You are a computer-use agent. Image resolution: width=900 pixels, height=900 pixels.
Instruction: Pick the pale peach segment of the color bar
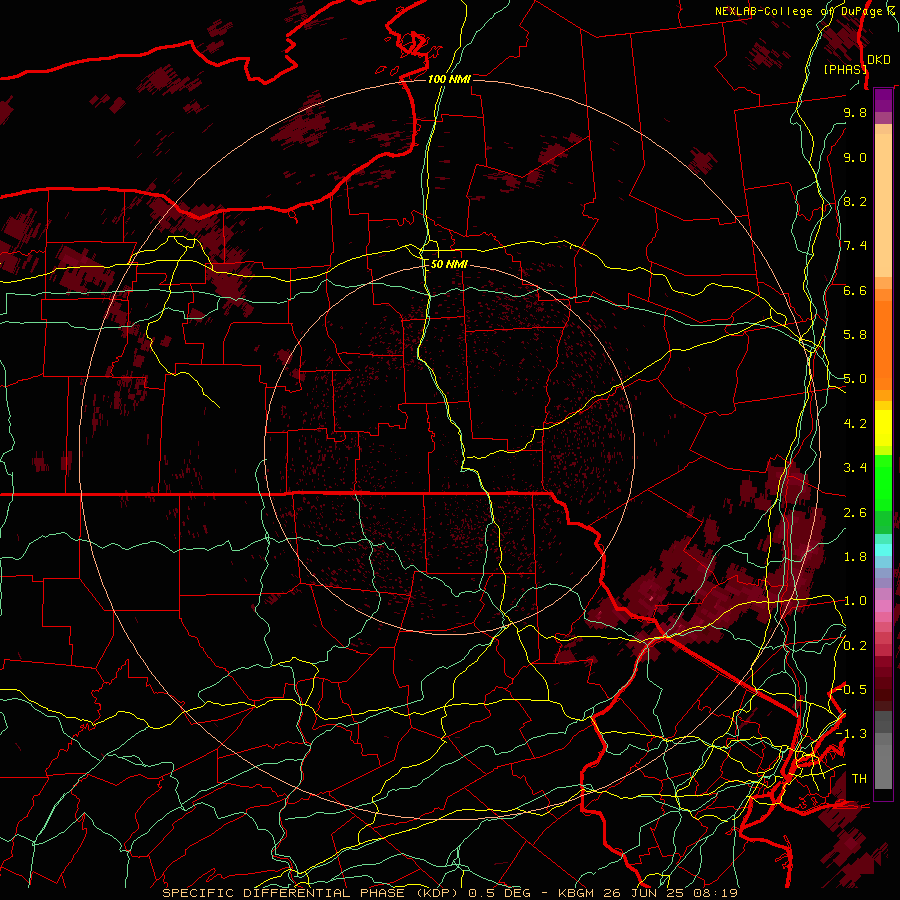883,205
